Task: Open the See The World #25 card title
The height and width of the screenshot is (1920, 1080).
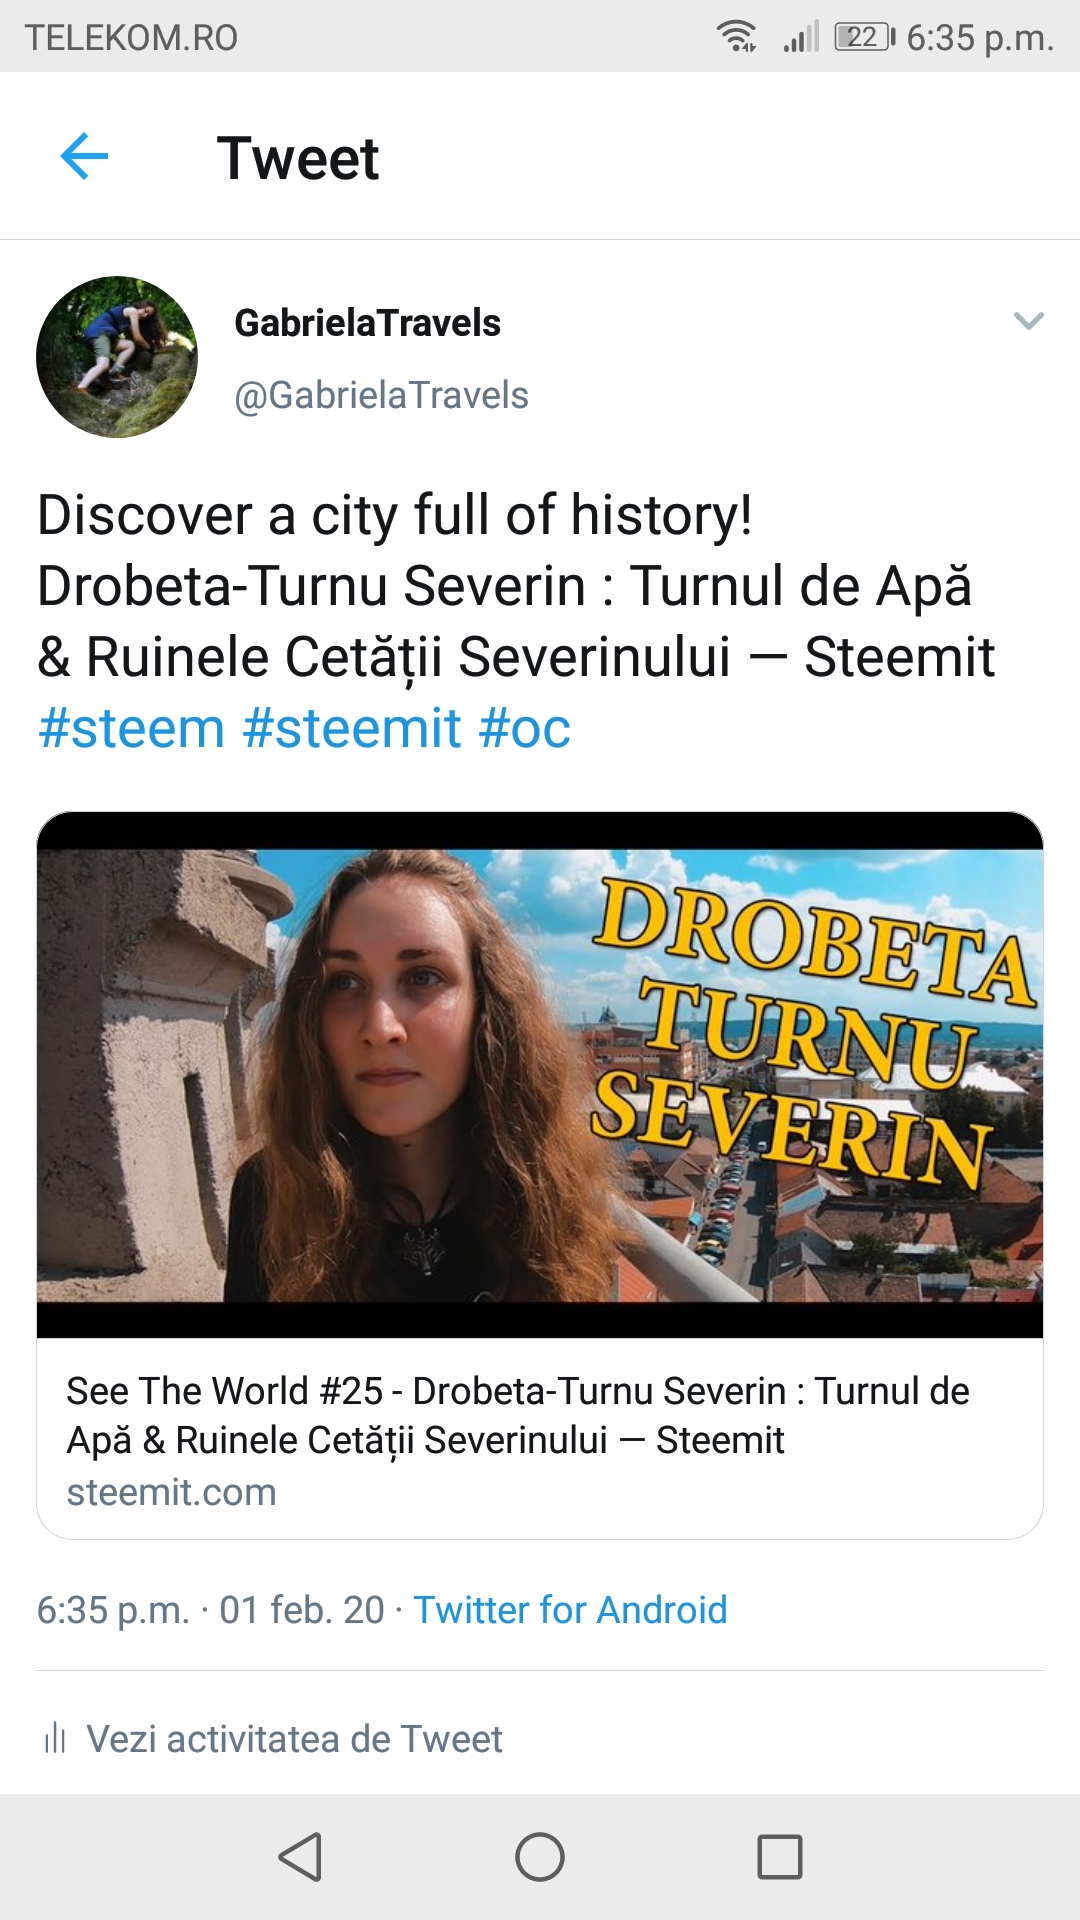Action: pyautogui.click(x=518, y=1415)
